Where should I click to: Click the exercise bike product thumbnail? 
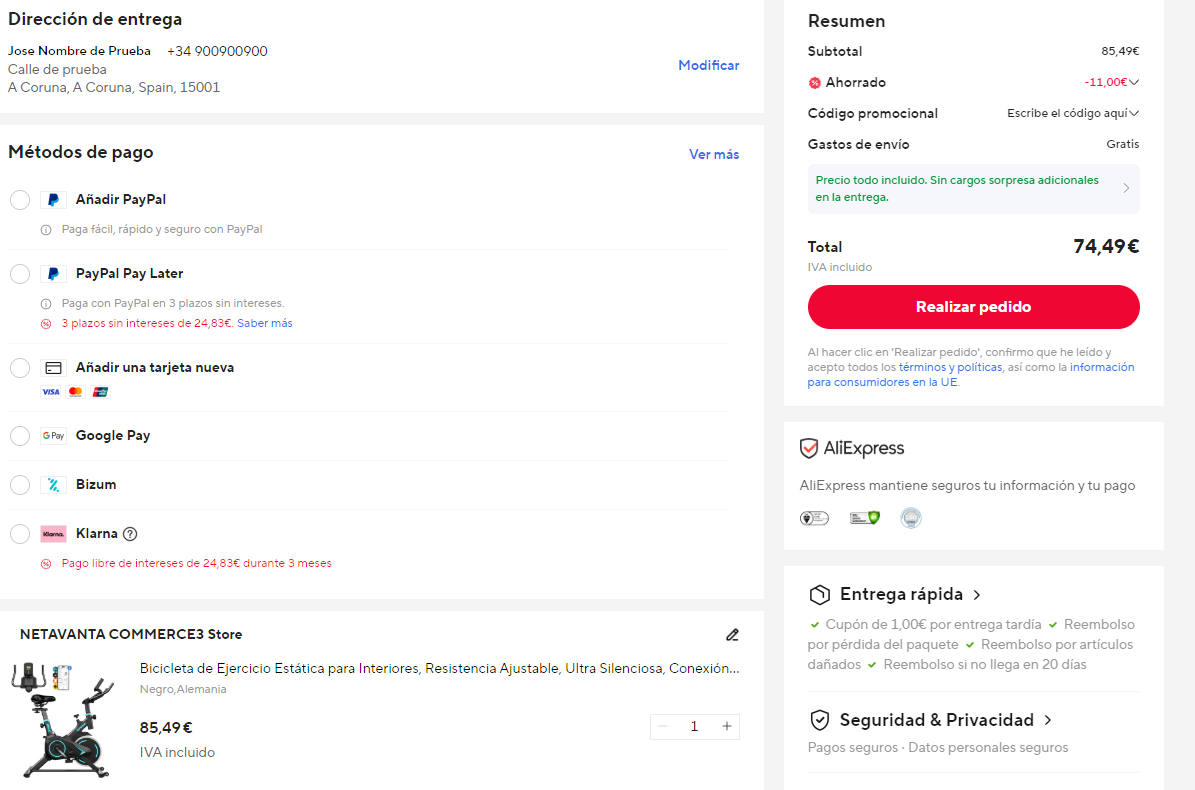coord(62,720)
